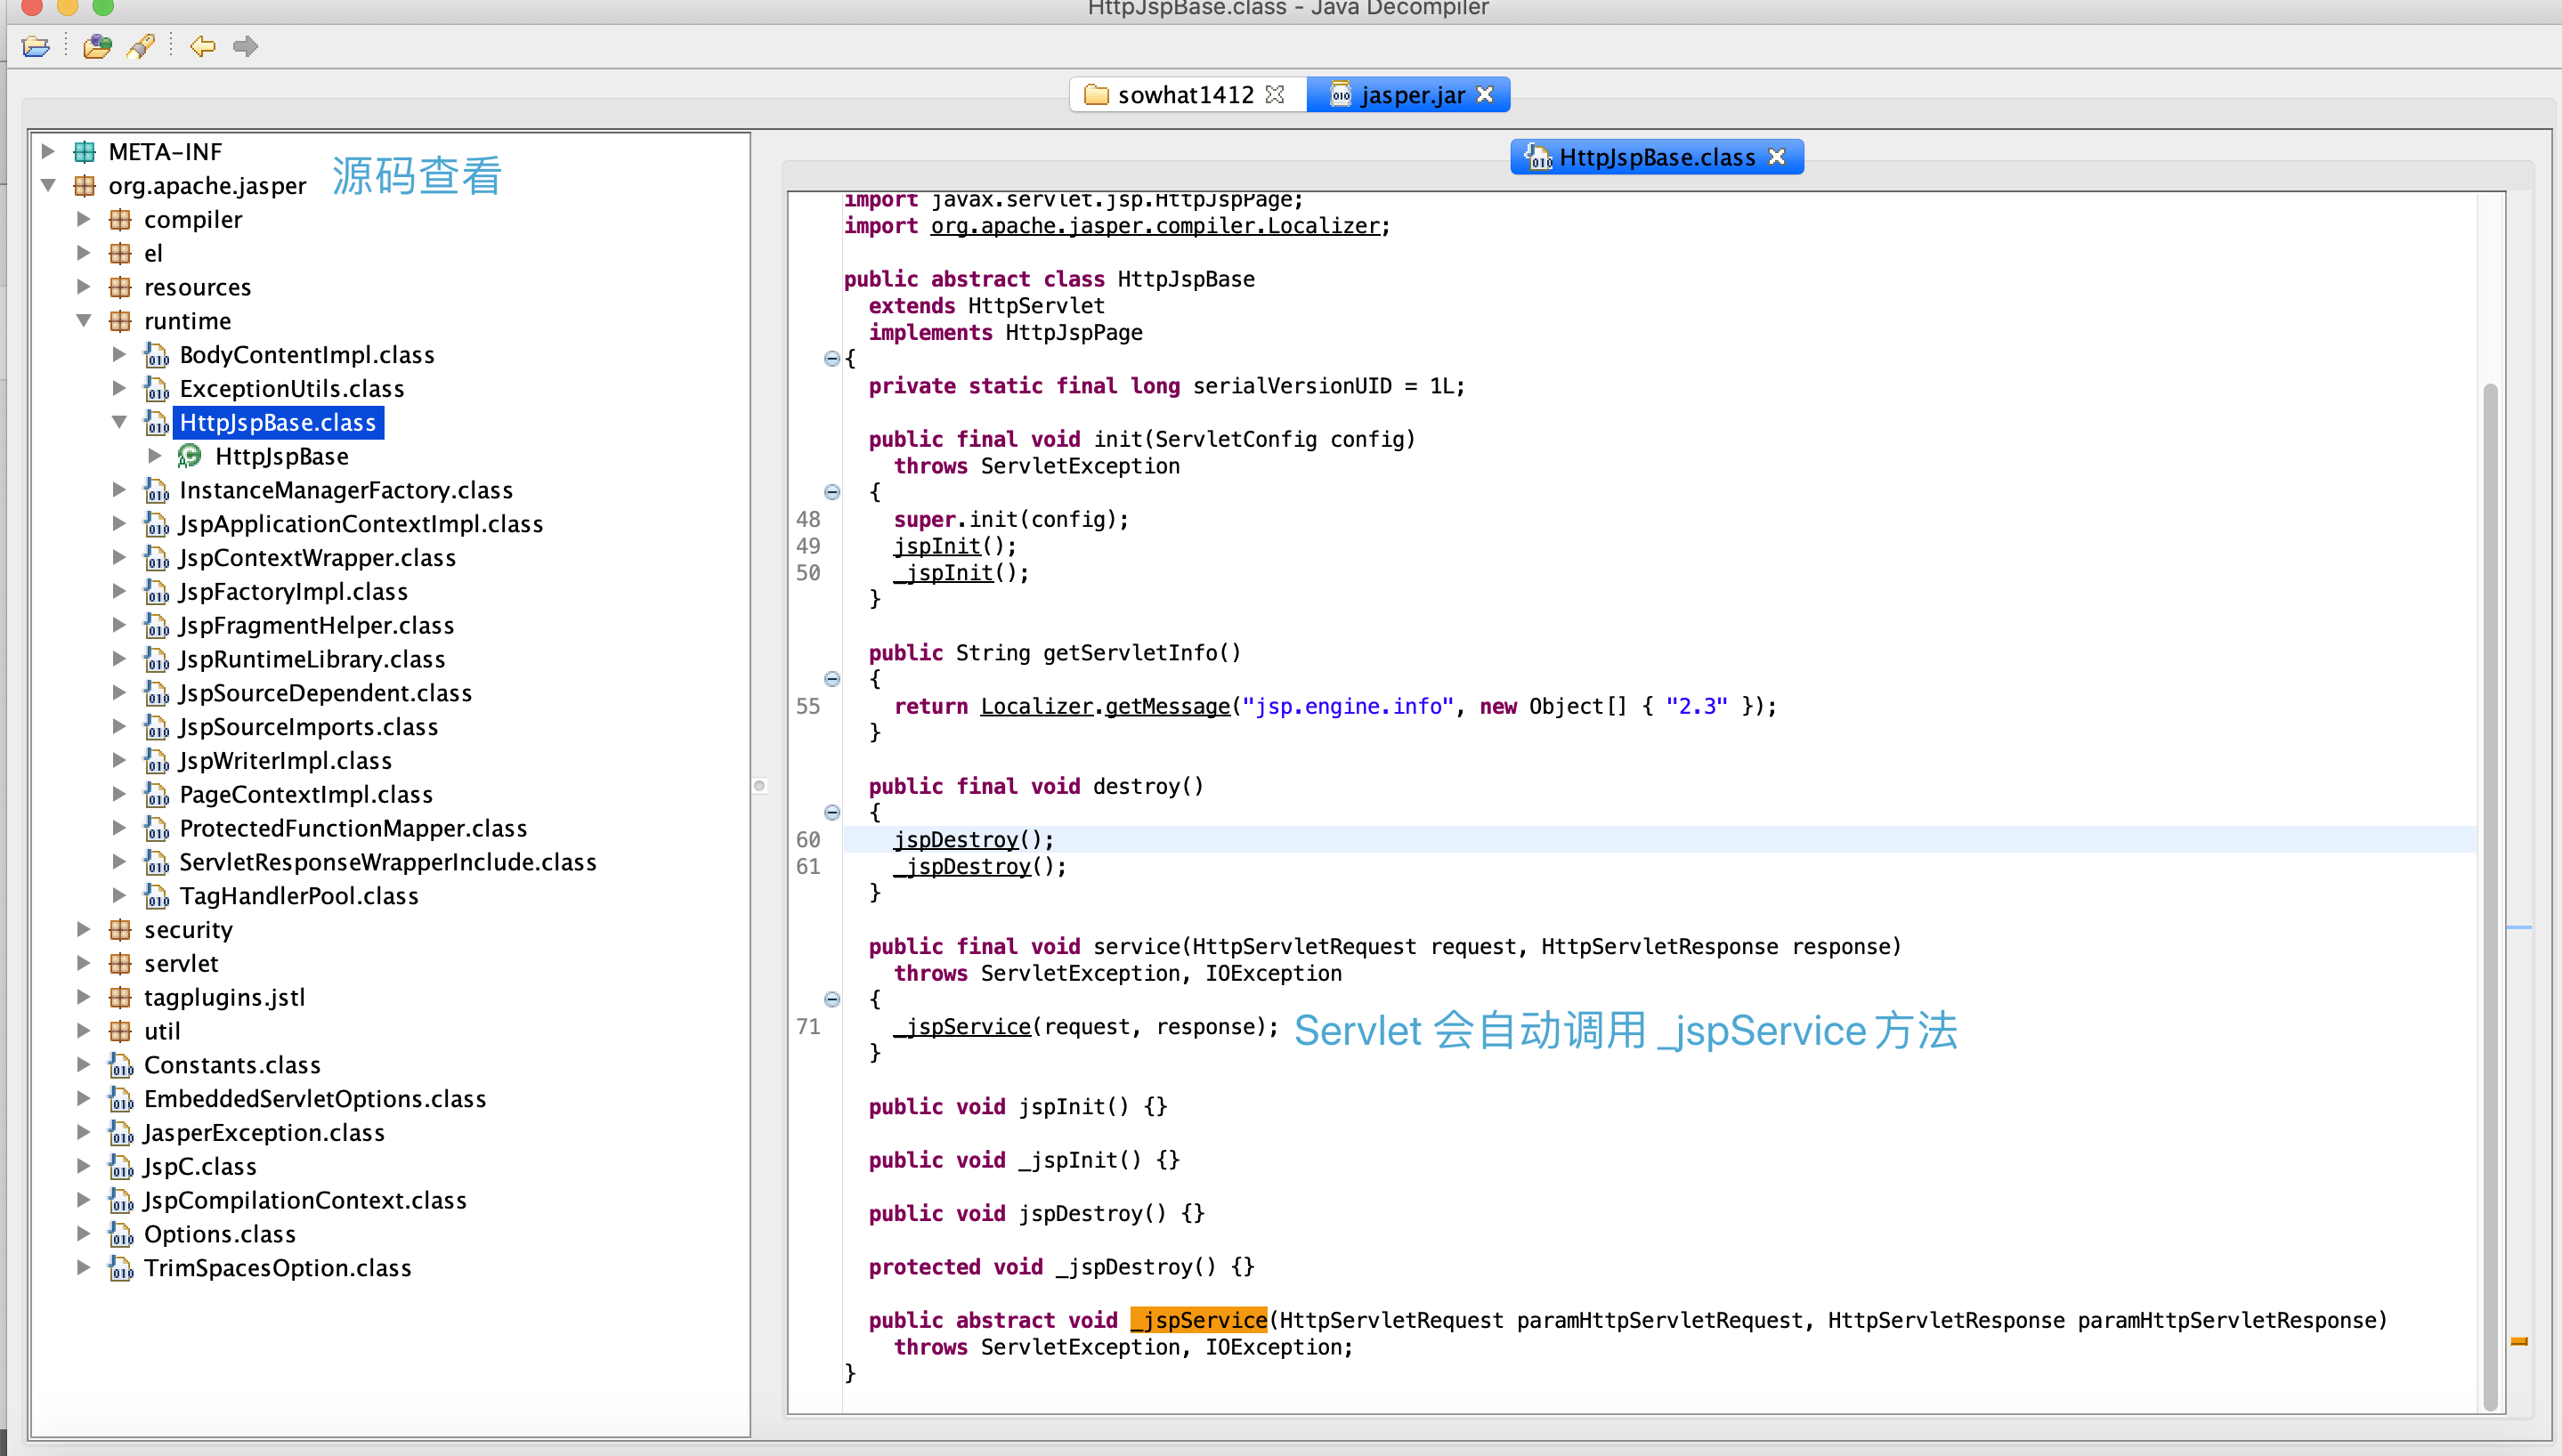
Task: Collapse the runtime package
Action: point(84,320)
